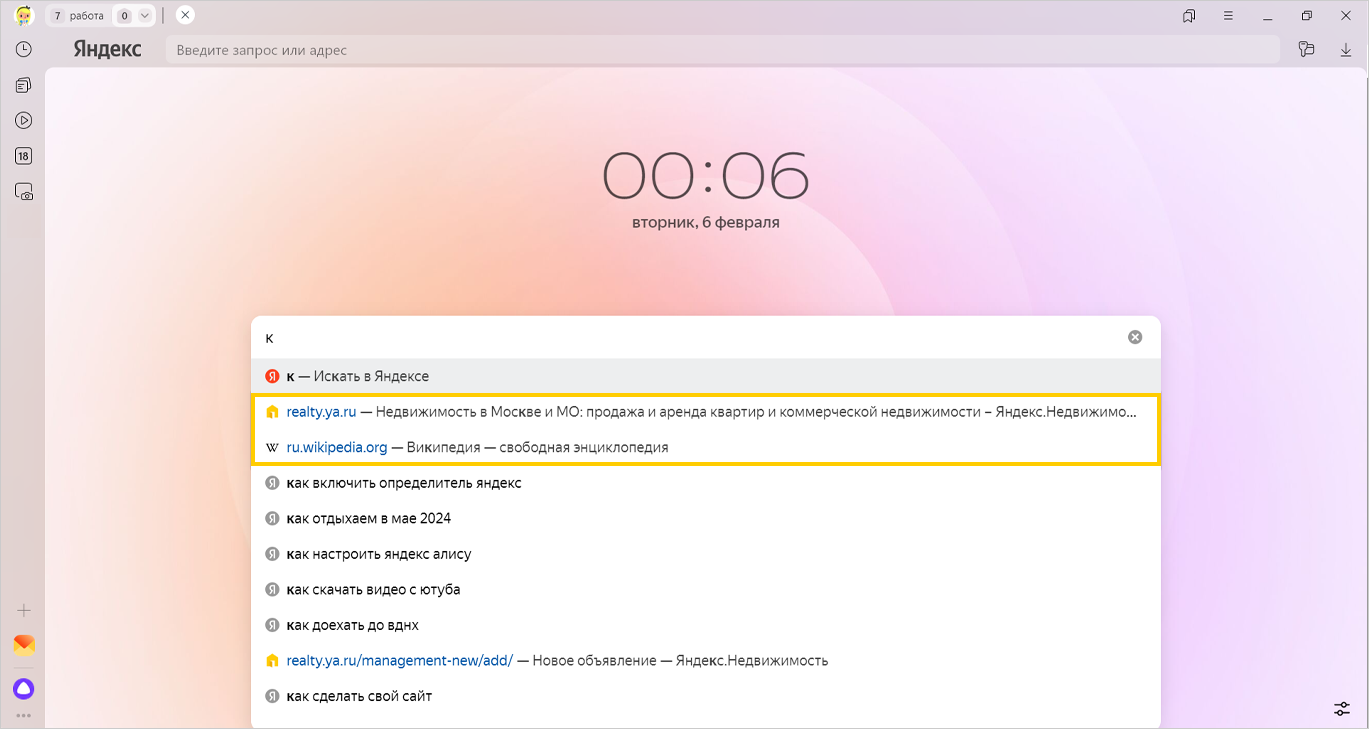This screenshot has width=1369, height=729.
Task: Close the current tab with the X
Action: (x=185, y=15)
